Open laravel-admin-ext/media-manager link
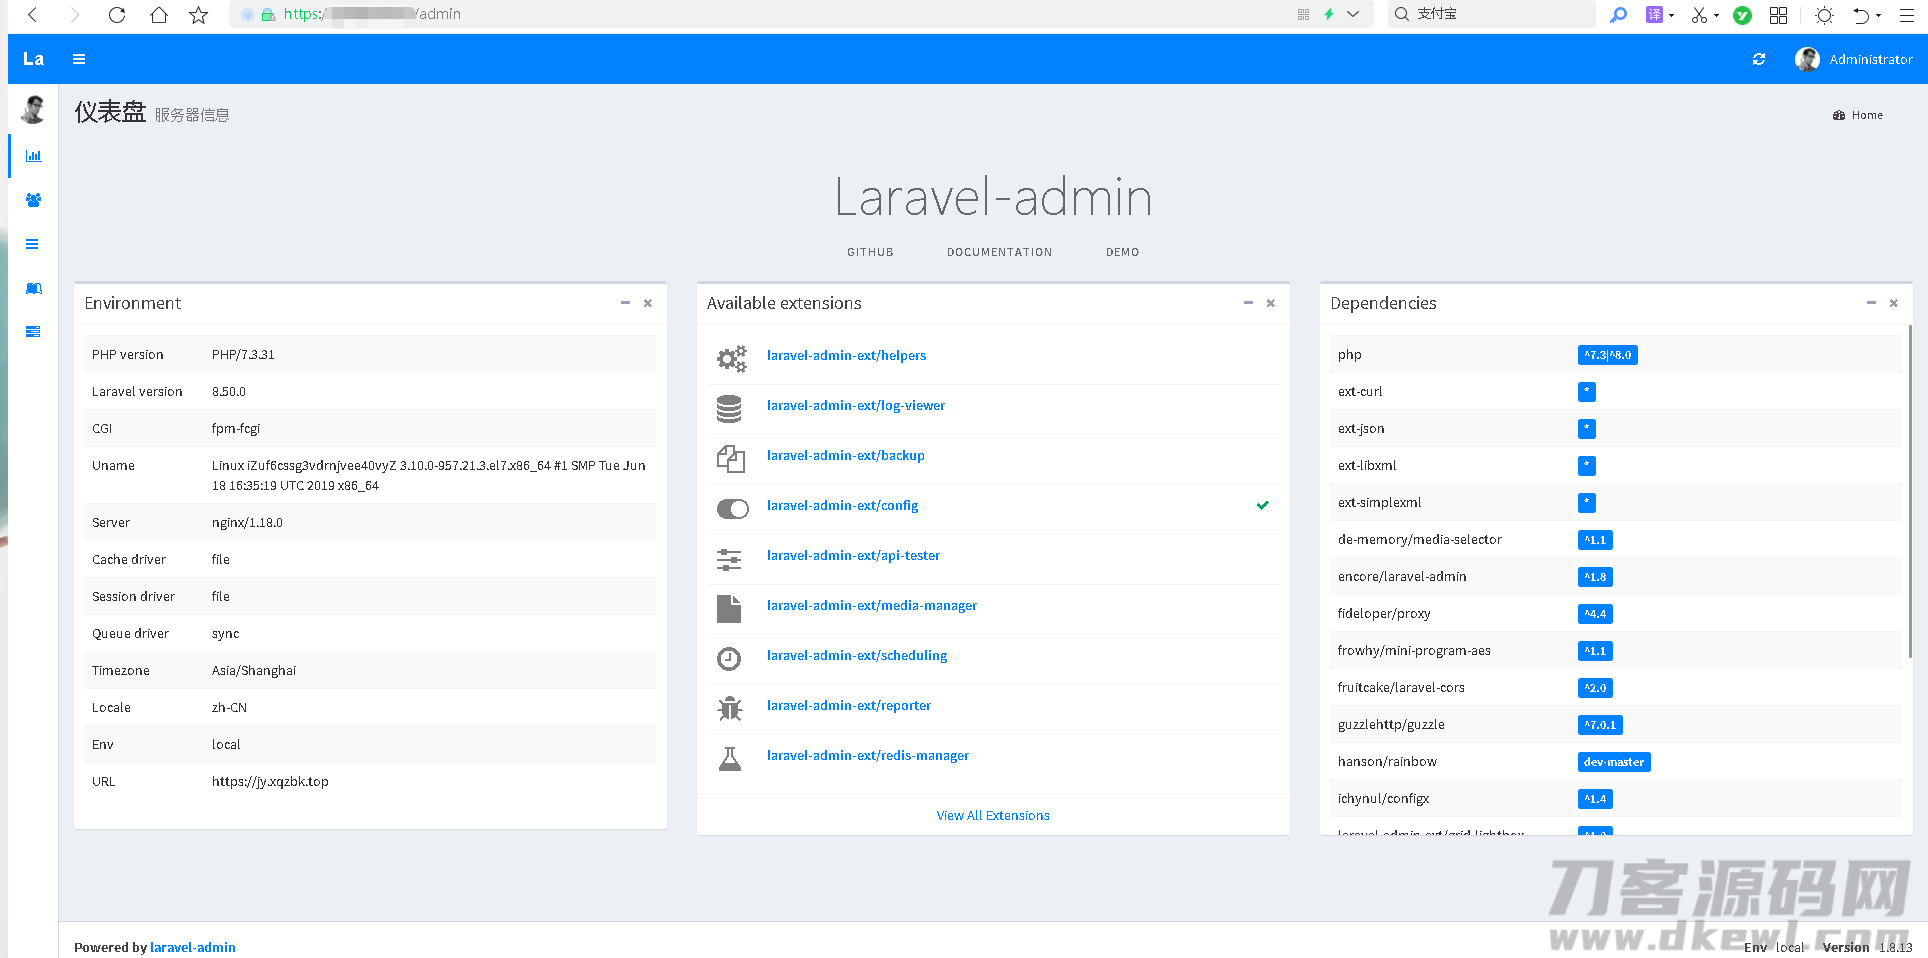 point(872,605)
